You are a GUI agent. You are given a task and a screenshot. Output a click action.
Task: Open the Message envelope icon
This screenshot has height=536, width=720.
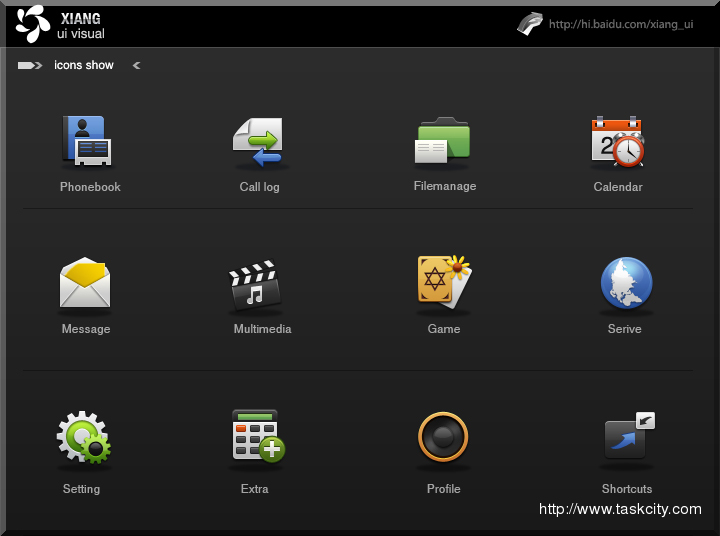(85, 283)
